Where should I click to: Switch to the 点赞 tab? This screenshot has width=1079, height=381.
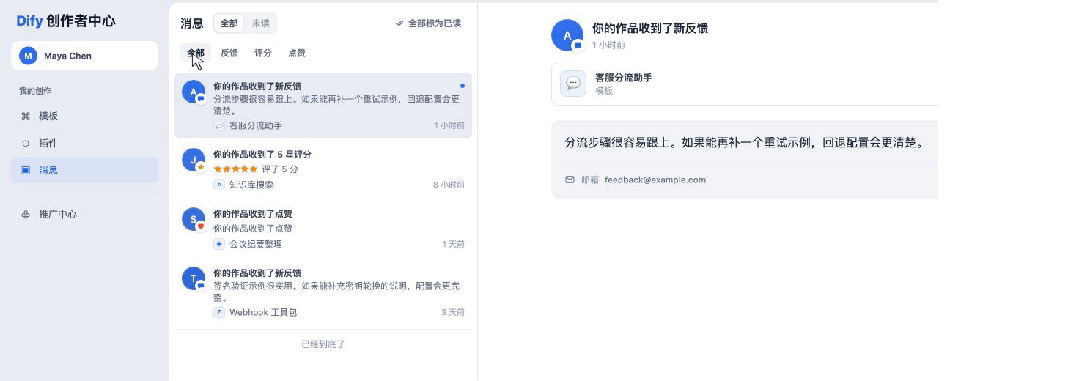click(x=297, y=53)
